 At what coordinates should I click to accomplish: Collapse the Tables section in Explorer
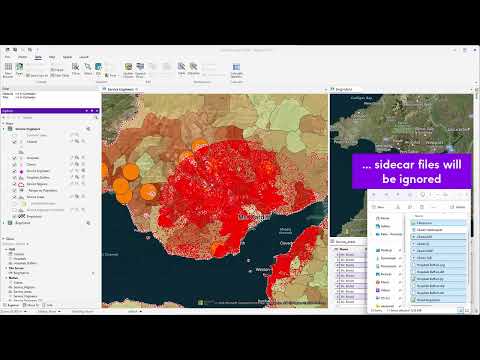[4, 239]
